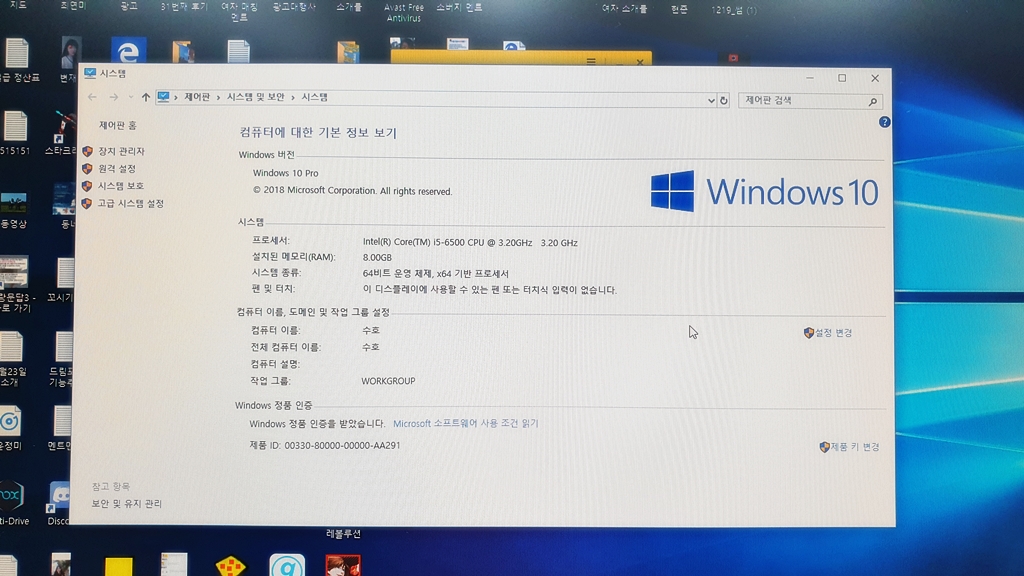The width and height of the screenshot is (1024, 576).
Task: Refresh the System page
Action: [x=724, y=101]
